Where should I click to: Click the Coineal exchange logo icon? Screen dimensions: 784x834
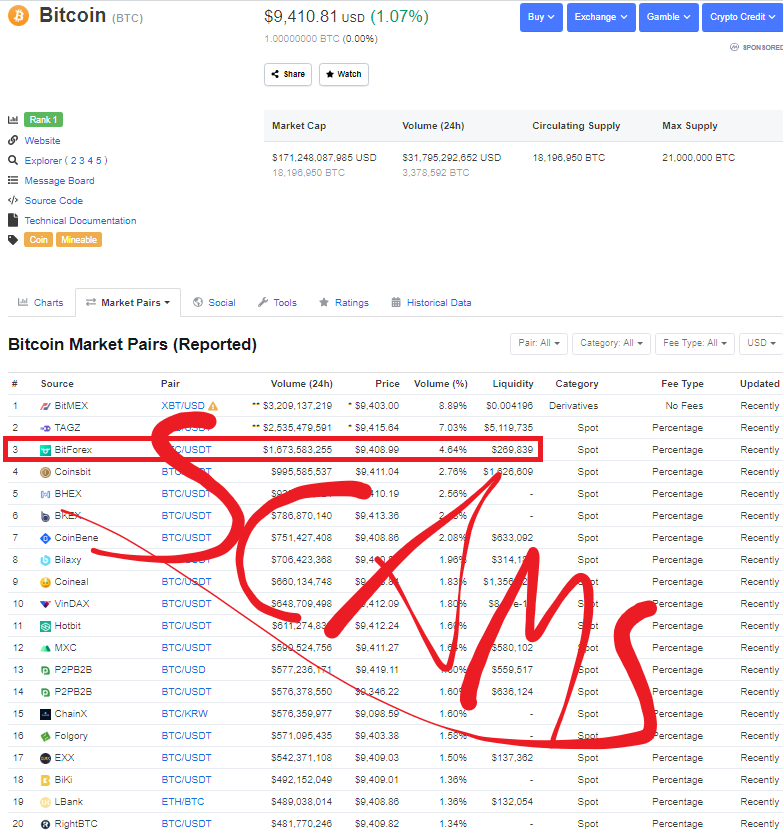click(45, 582)
